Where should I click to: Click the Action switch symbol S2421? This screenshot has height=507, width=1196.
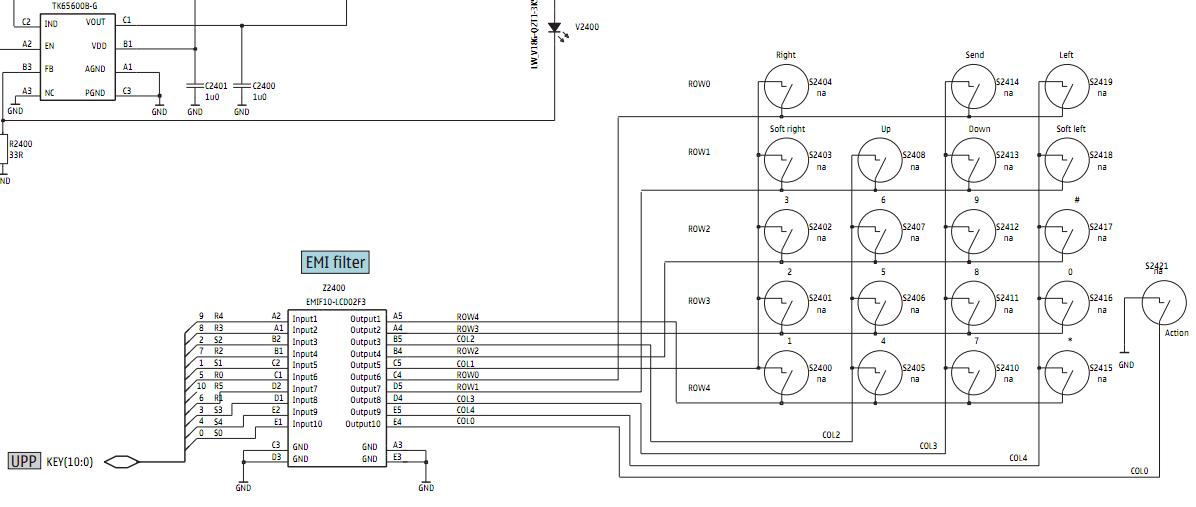coord(1165,303)
